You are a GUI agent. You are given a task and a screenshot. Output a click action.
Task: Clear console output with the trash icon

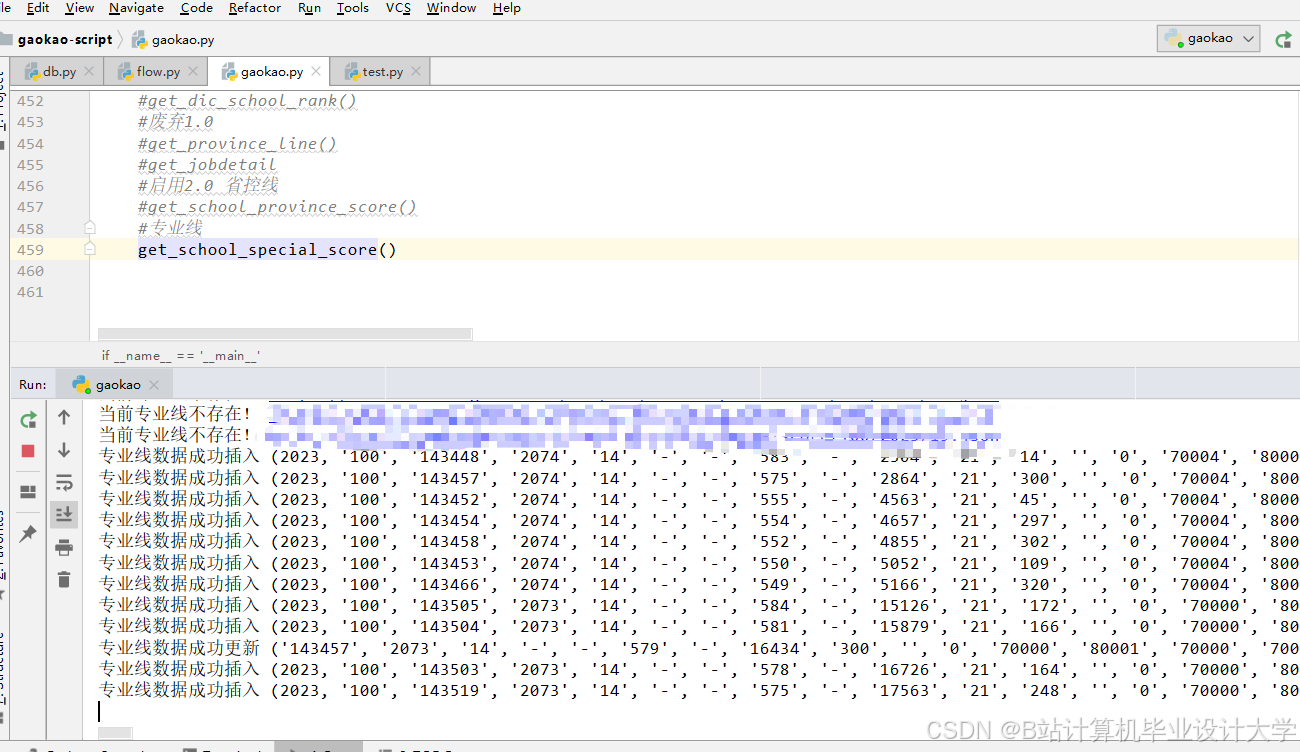coord(64,579)
